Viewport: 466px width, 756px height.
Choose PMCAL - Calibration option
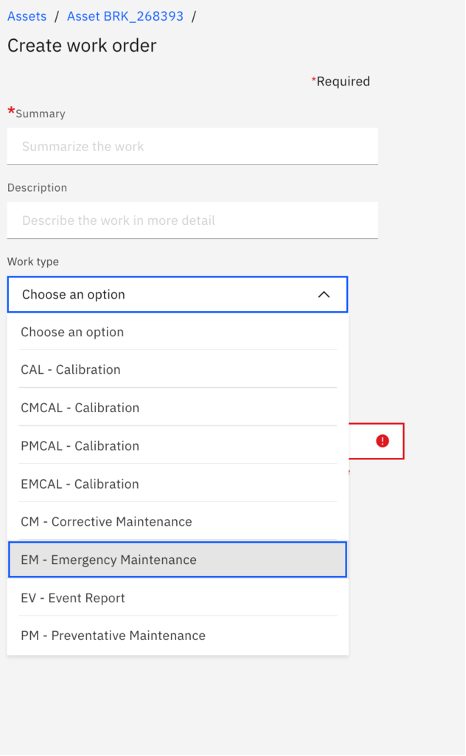coord(178,446)
